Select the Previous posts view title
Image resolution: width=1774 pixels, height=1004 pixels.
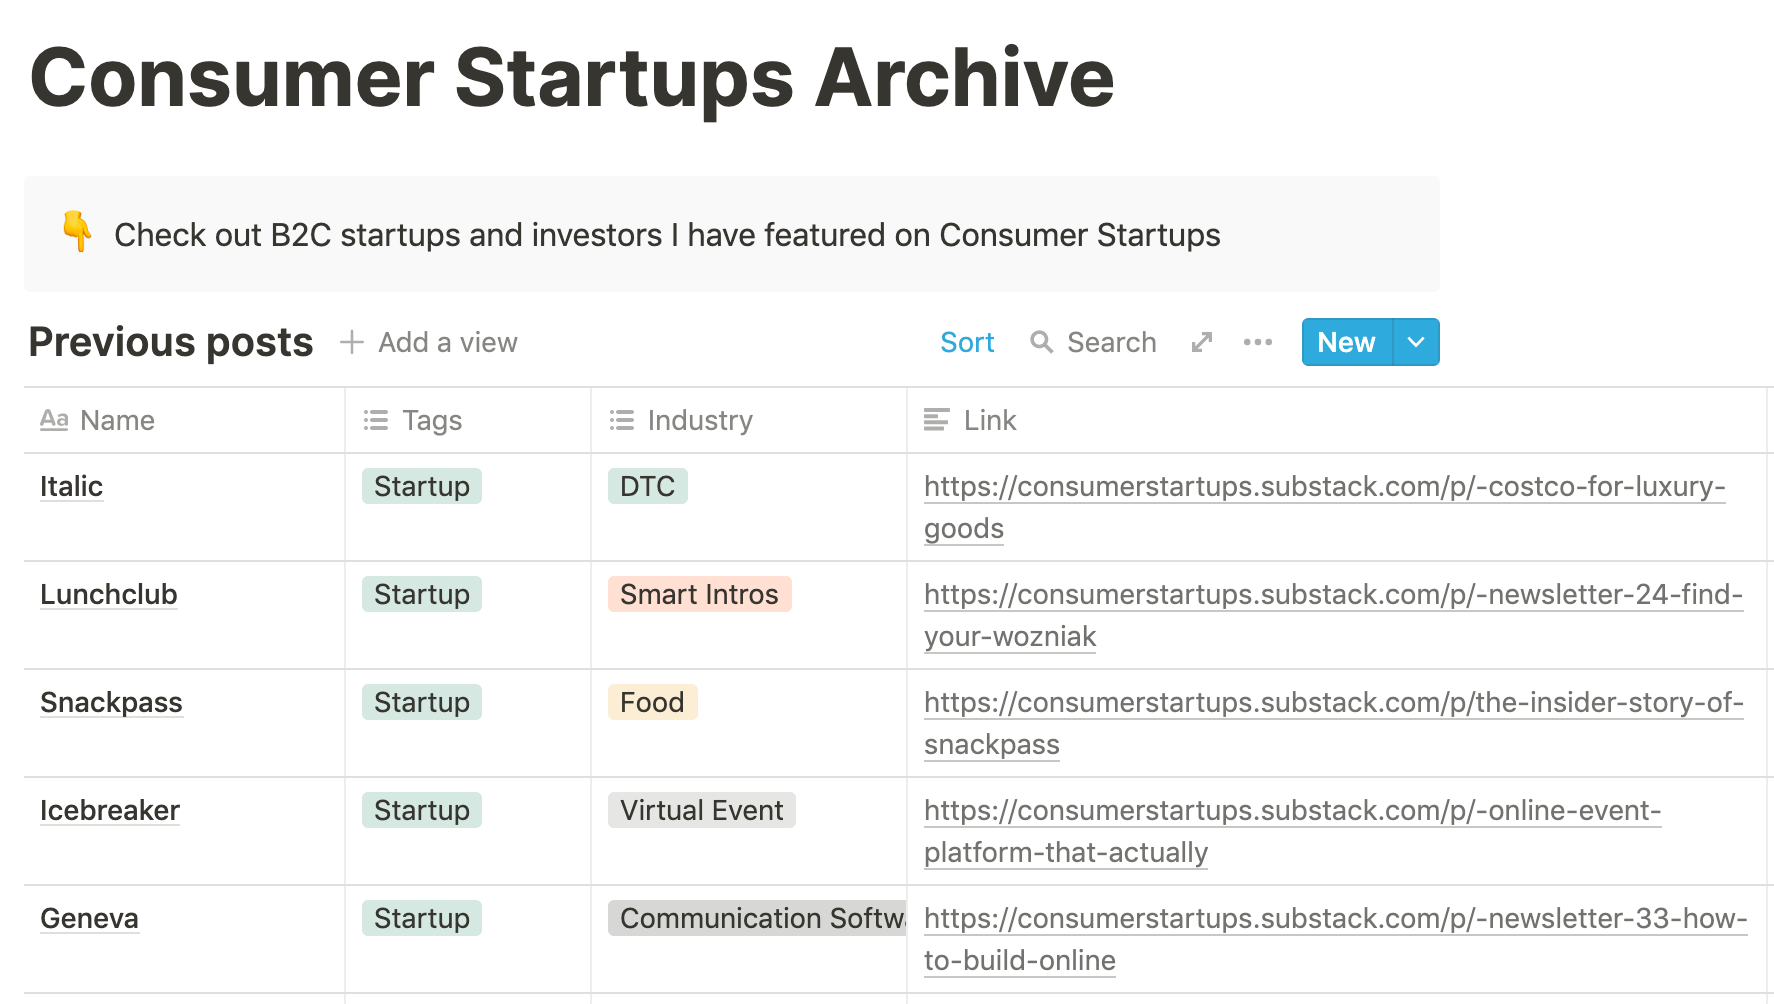click(x=171, y=342)
